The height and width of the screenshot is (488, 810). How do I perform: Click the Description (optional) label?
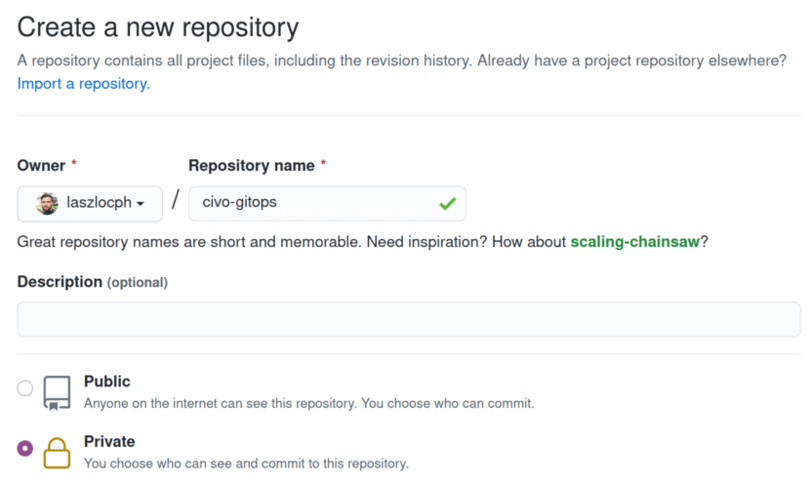point(92,282)
